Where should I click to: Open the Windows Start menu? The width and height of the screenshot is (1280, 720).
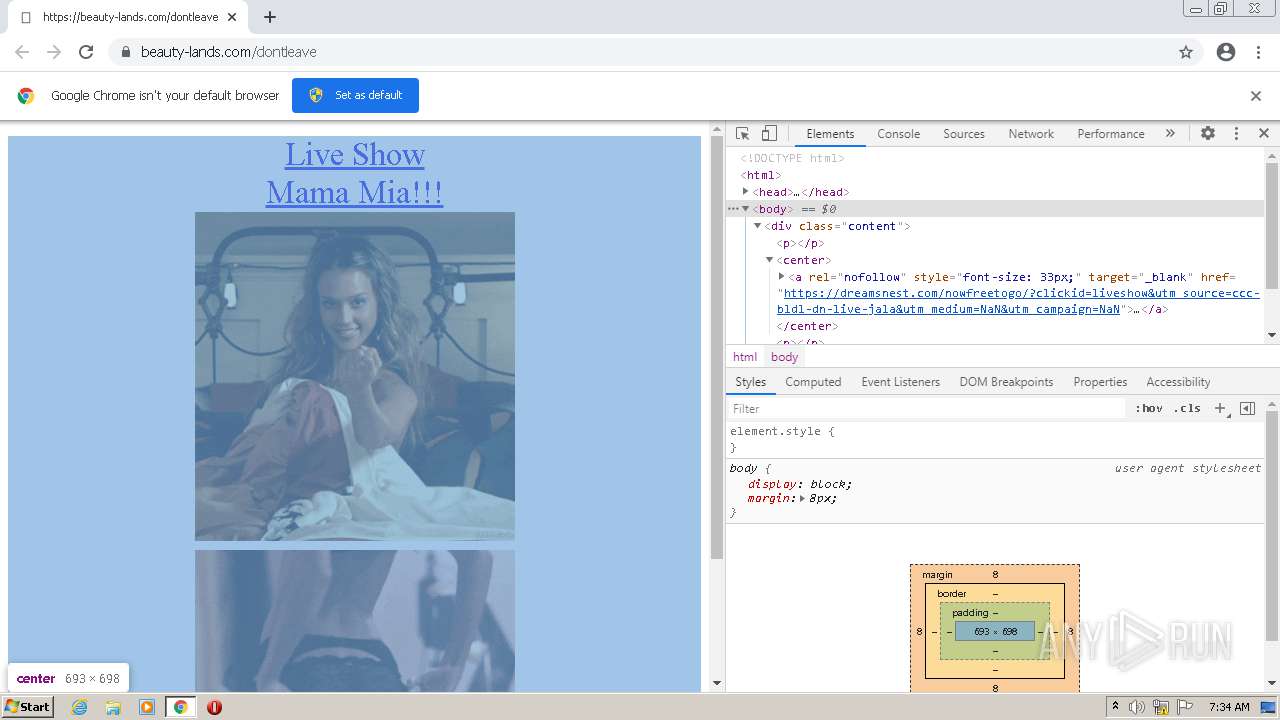coord(28,706)
